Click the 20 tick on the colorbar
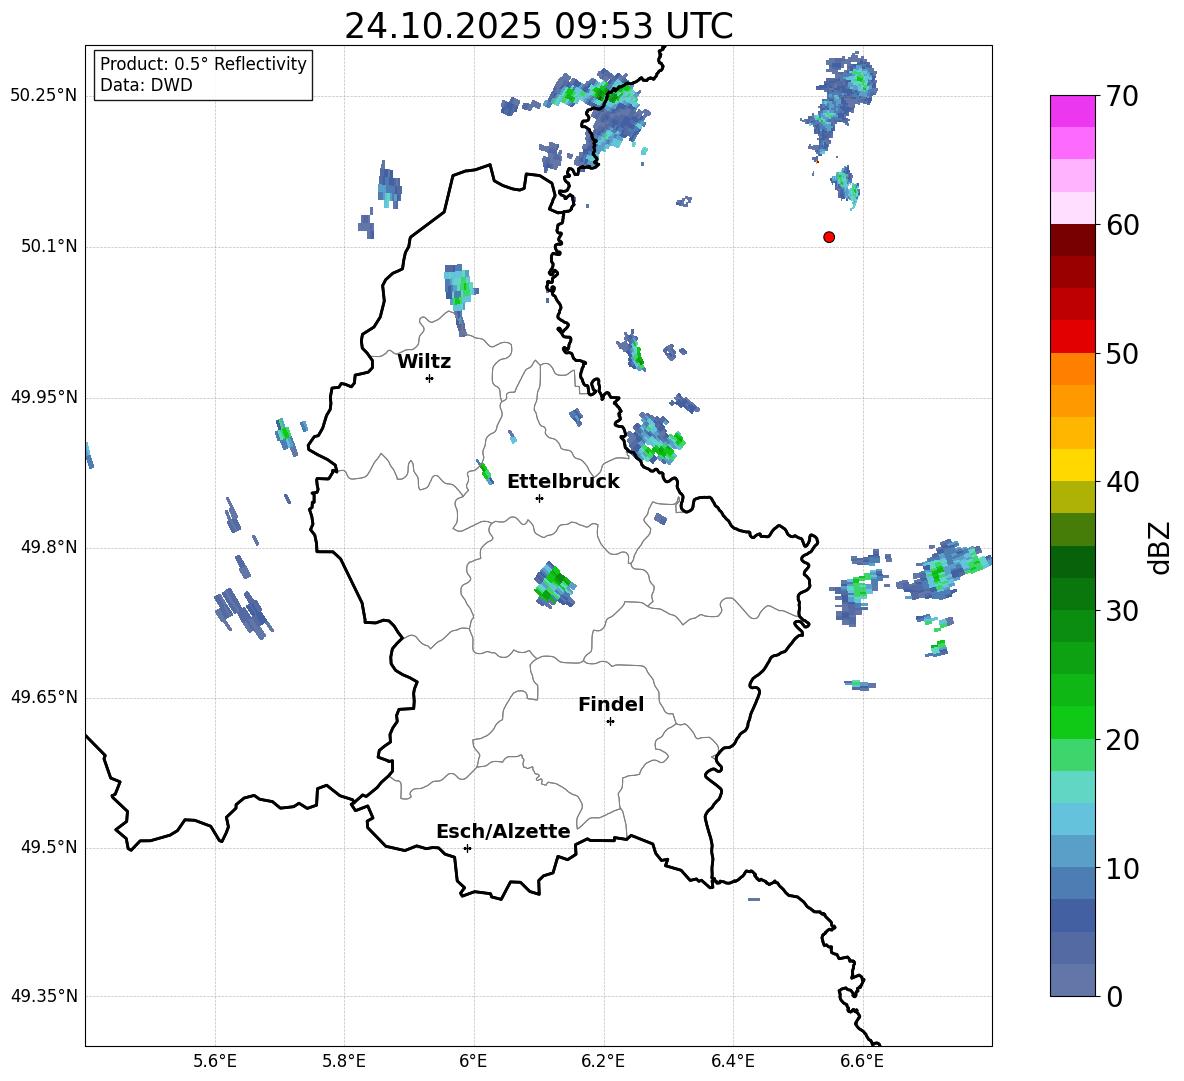Viewport: 1184px width, 1081px height. tap(1122, 740)
